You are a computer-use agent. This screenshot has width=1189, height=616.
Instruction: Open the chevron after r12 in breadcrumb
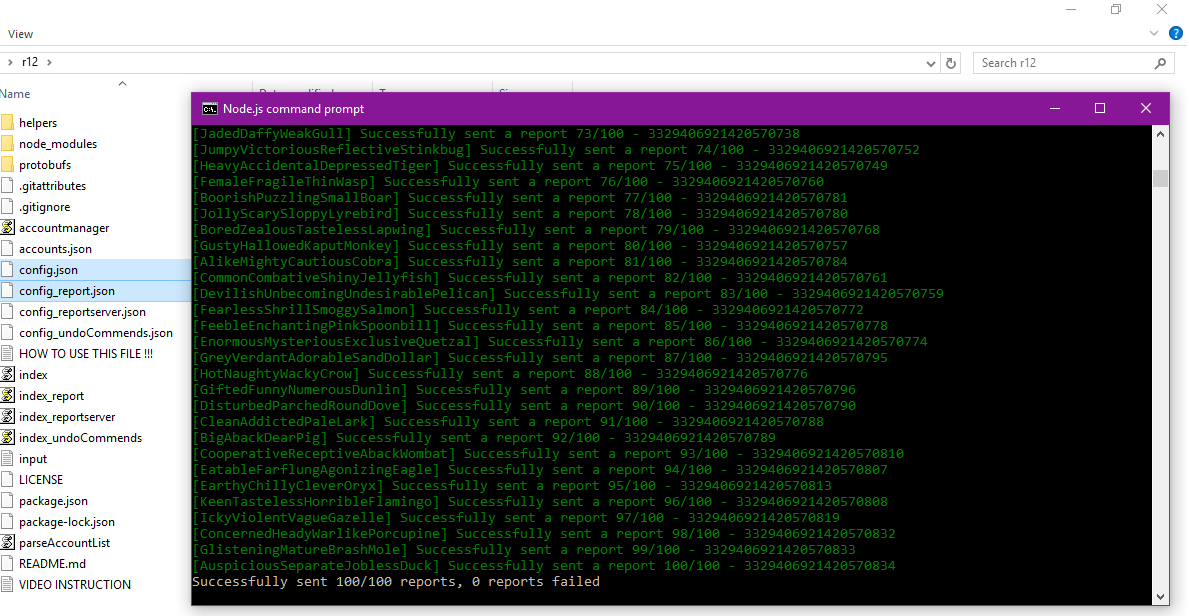[49, 62]
